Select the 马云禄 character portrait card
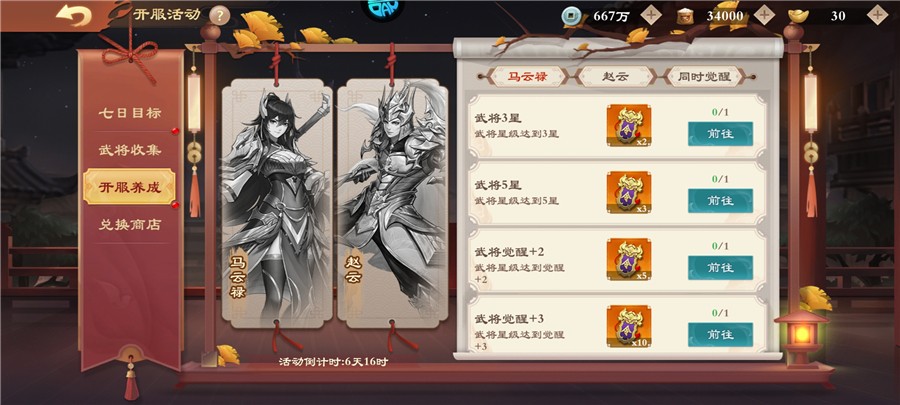900x405 pixels. [x=277, y=204]
